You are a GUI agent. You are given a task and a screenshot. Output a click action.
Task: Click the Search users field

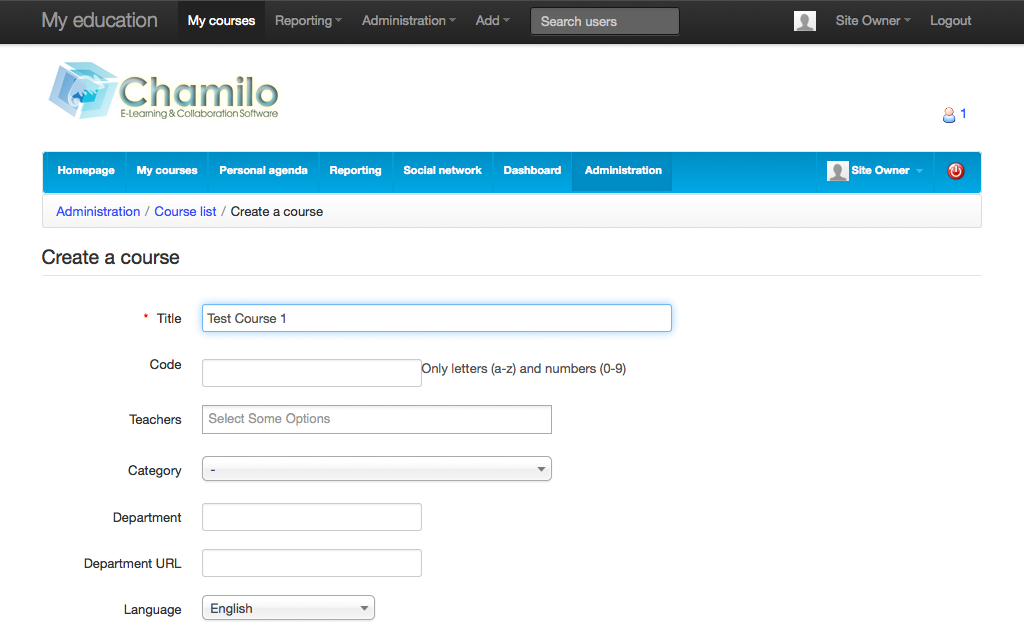[604, 21]
